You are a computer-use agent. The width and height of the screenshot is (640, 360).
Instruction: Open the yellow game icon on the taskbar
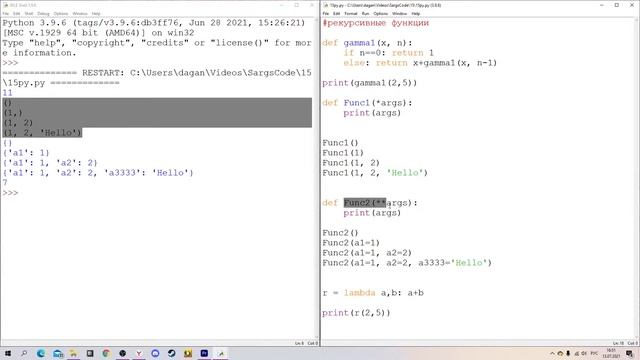coord(188,353)
